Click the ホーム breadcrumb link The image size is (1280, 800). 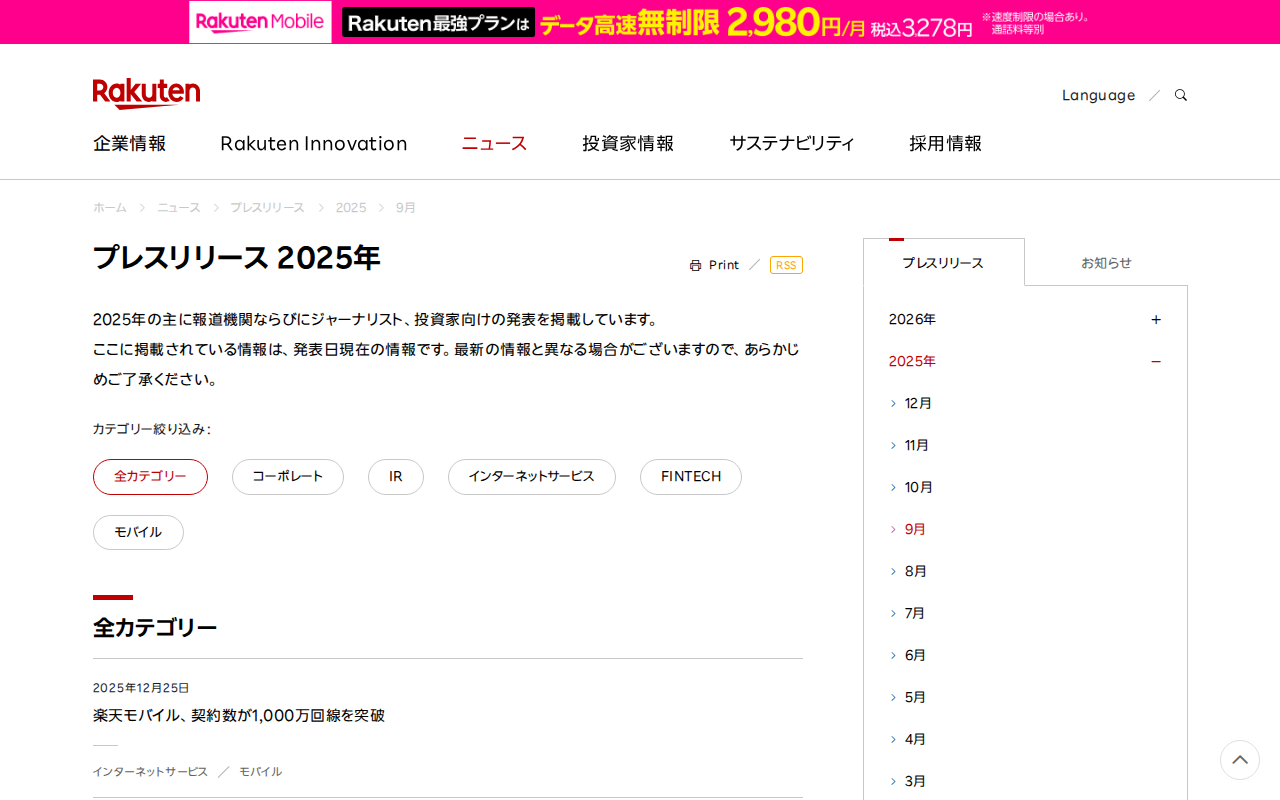tap(108, 207)
